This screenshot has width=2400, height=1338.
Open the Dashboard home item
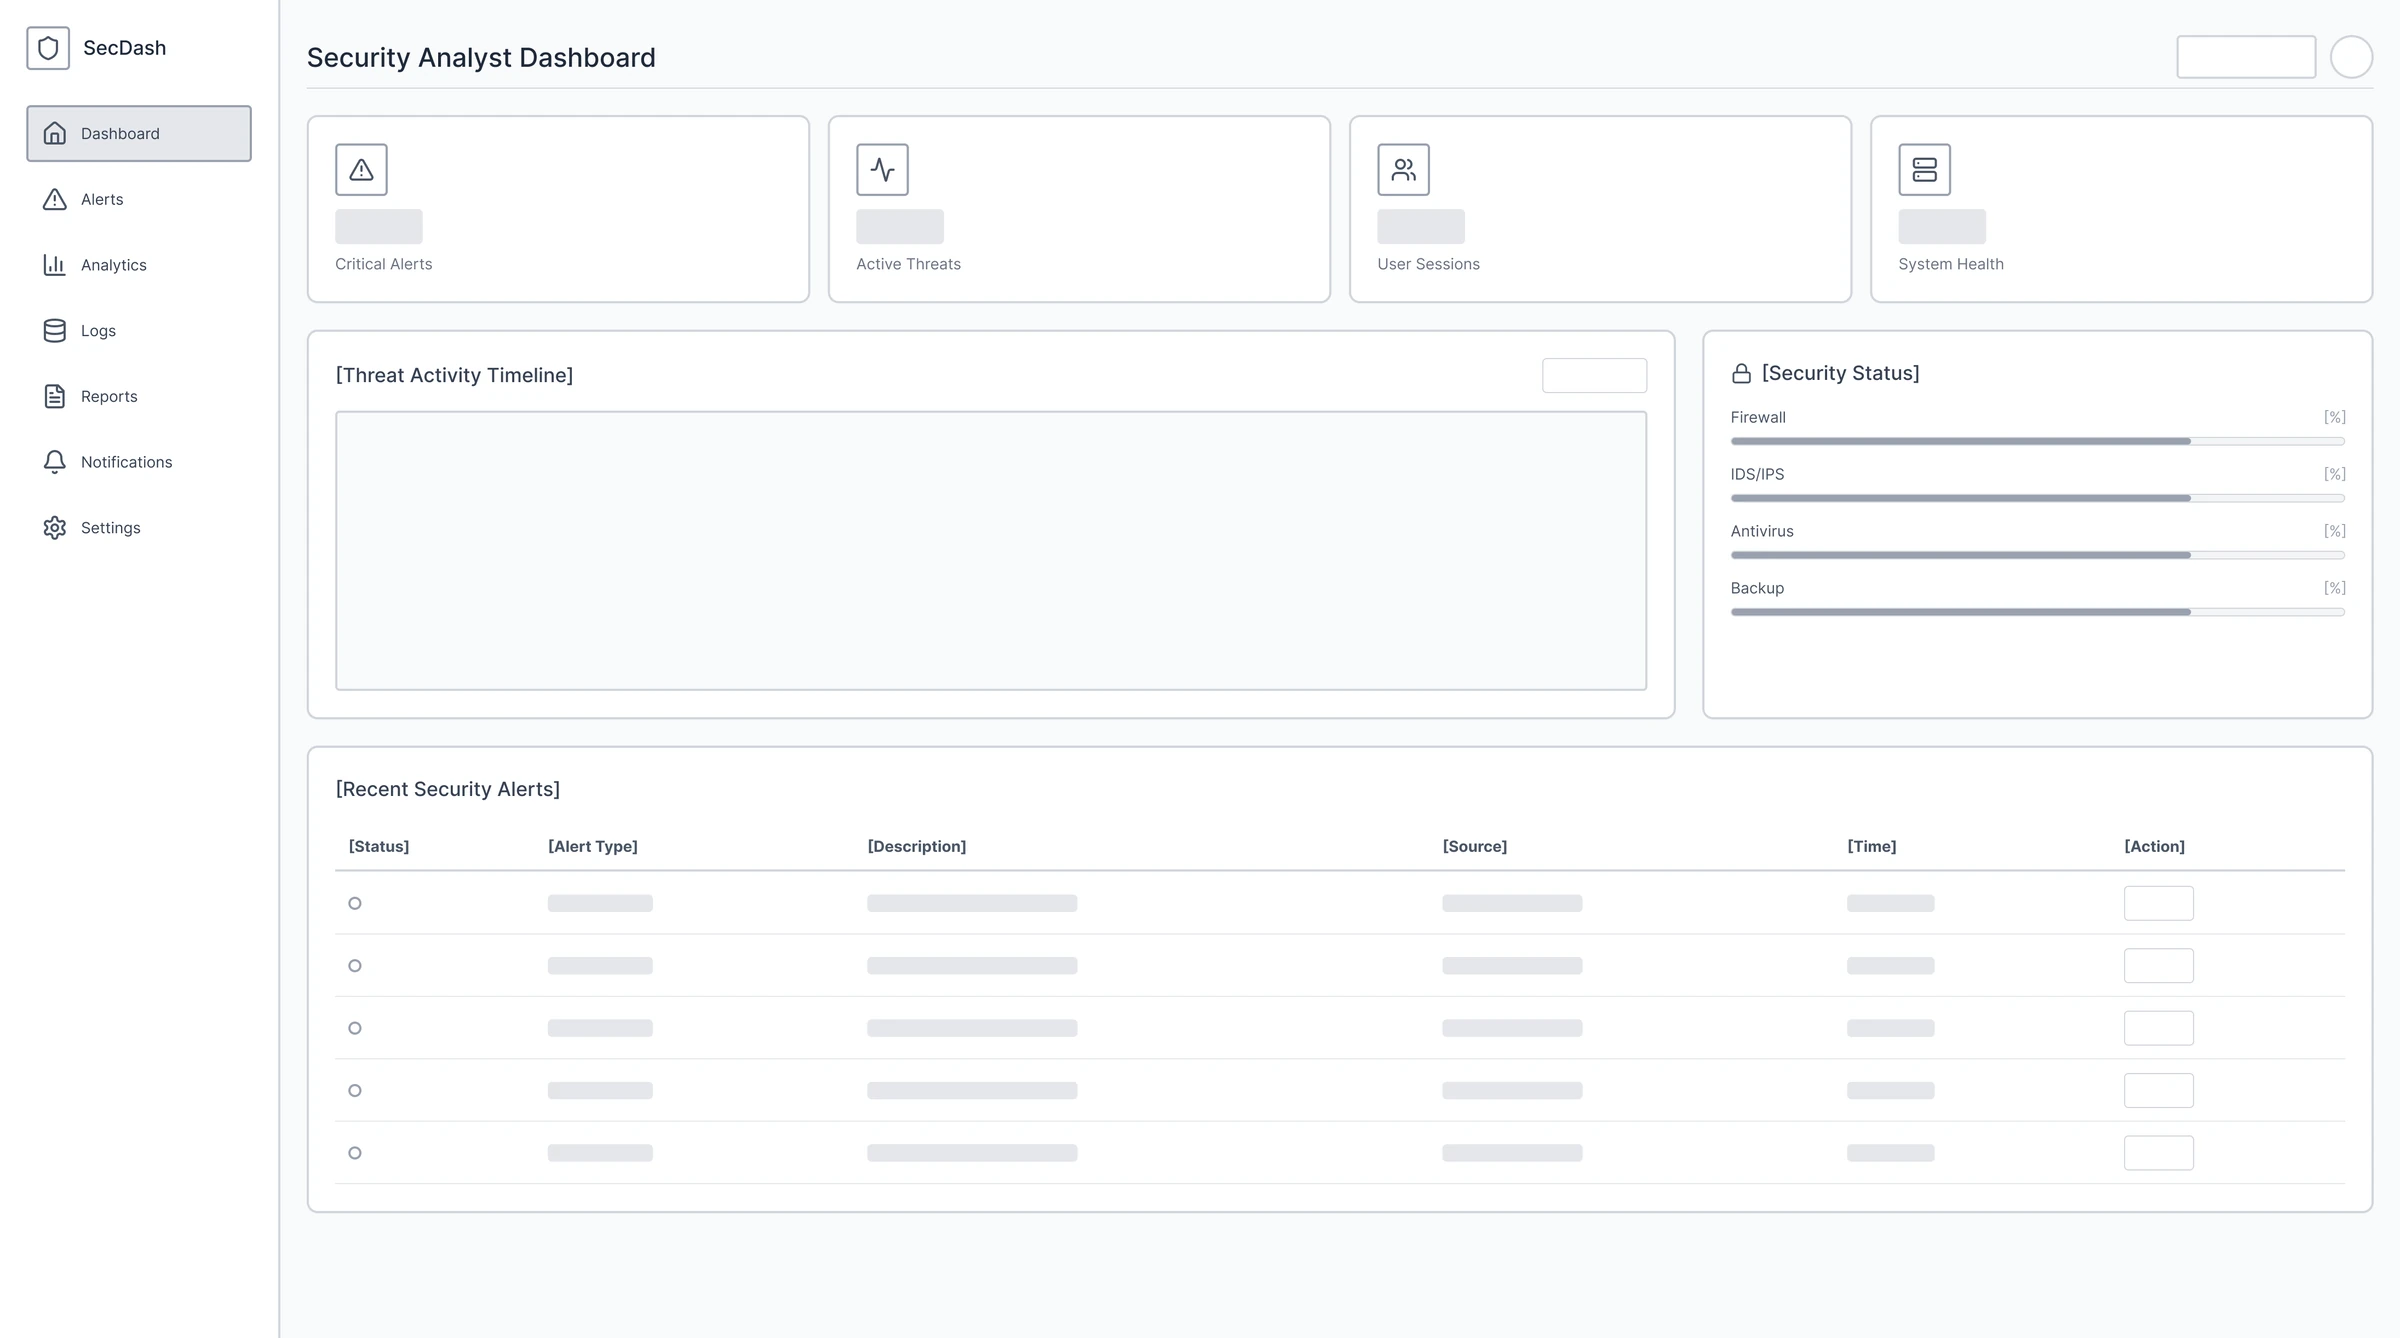pyautogui.click(x=139, y=133)
